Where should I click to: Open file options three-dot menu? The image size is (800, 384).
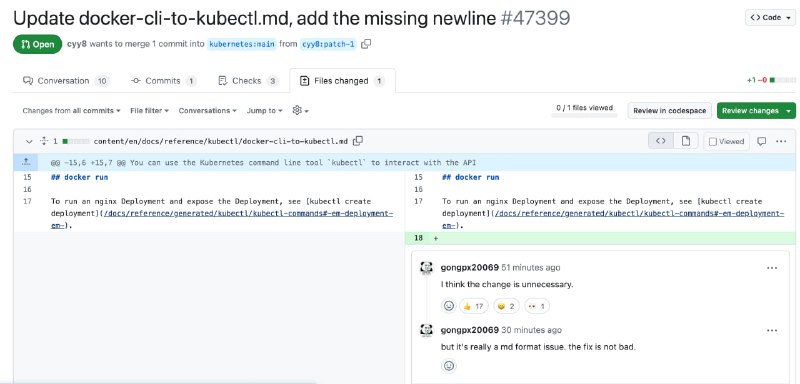(x=781, y=141)
